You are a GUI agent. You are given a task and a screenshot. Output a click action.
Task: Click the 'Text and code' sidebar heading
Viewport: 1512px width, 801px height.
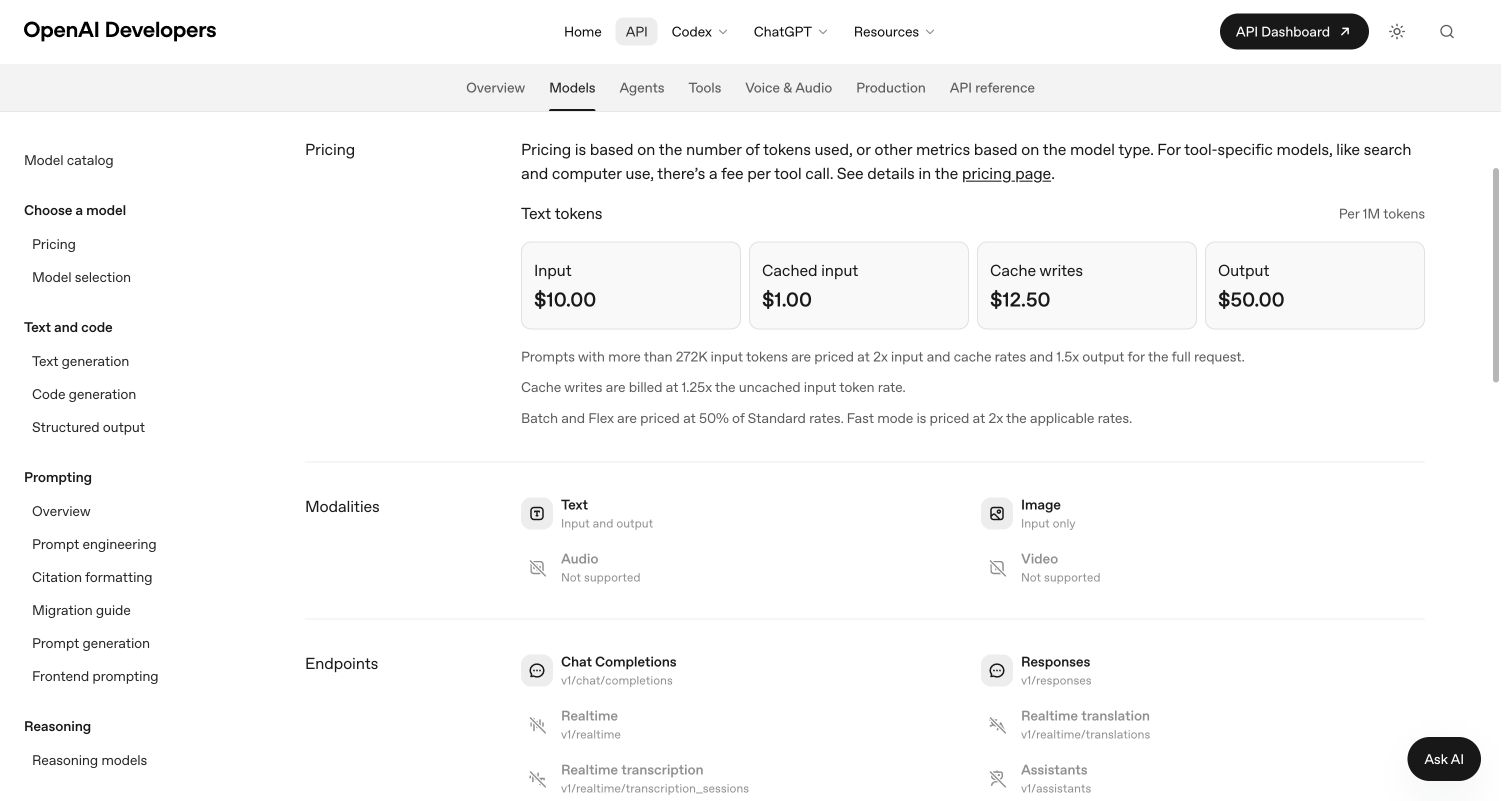point(68,327)
